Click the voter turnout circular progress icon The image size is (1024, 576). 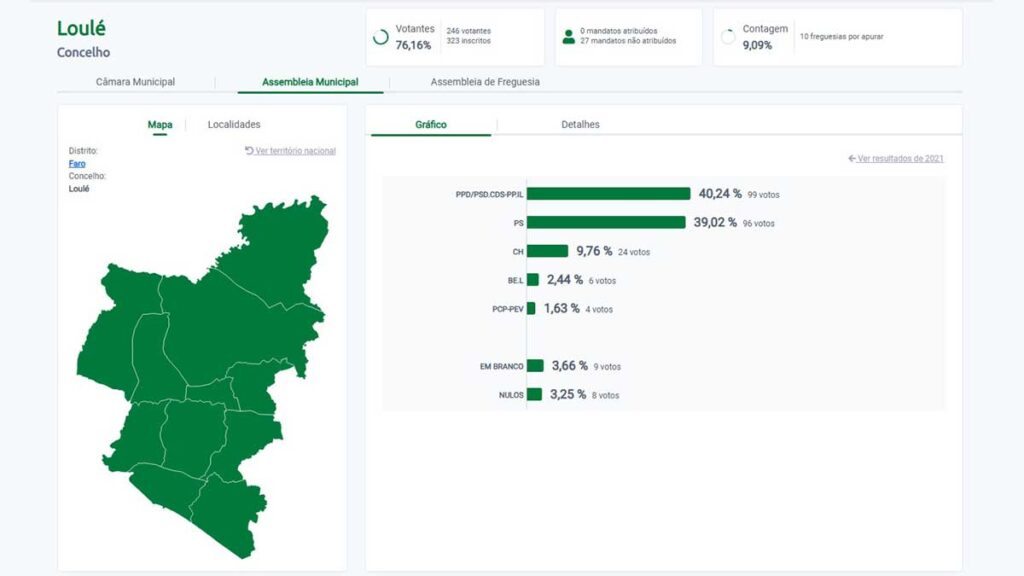pos(380,37)
